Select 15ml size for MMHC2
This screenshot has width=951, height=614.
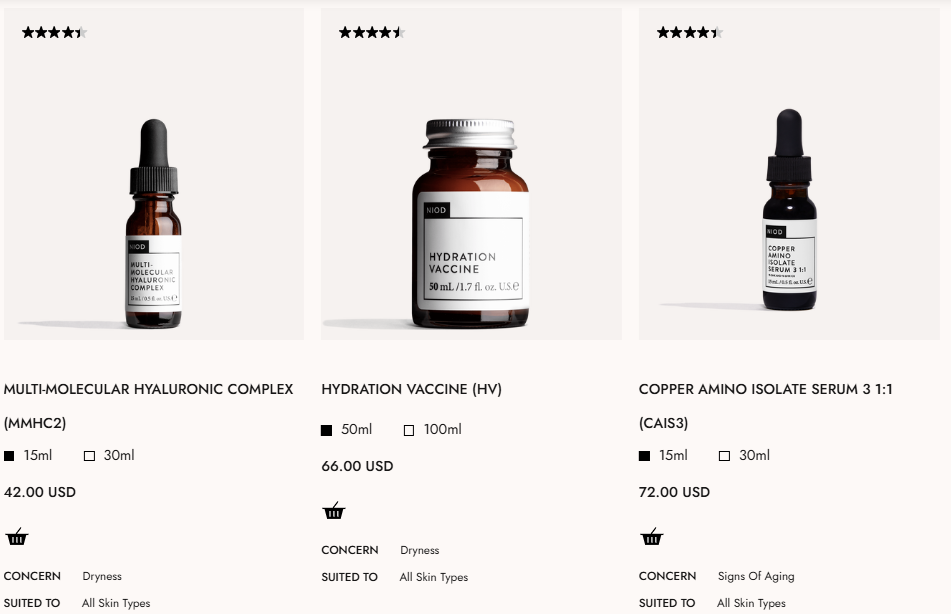[x=28, y=456]
